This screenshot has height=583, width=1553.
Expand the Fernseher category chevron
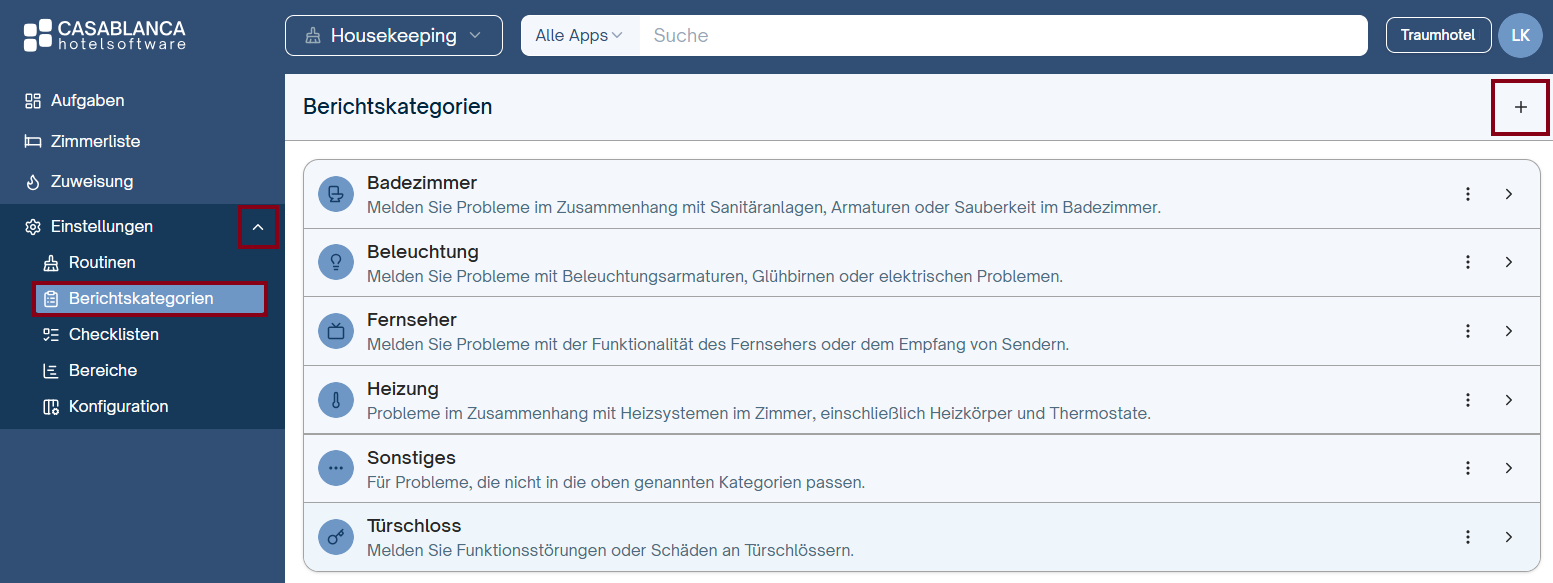point(1509,331)
